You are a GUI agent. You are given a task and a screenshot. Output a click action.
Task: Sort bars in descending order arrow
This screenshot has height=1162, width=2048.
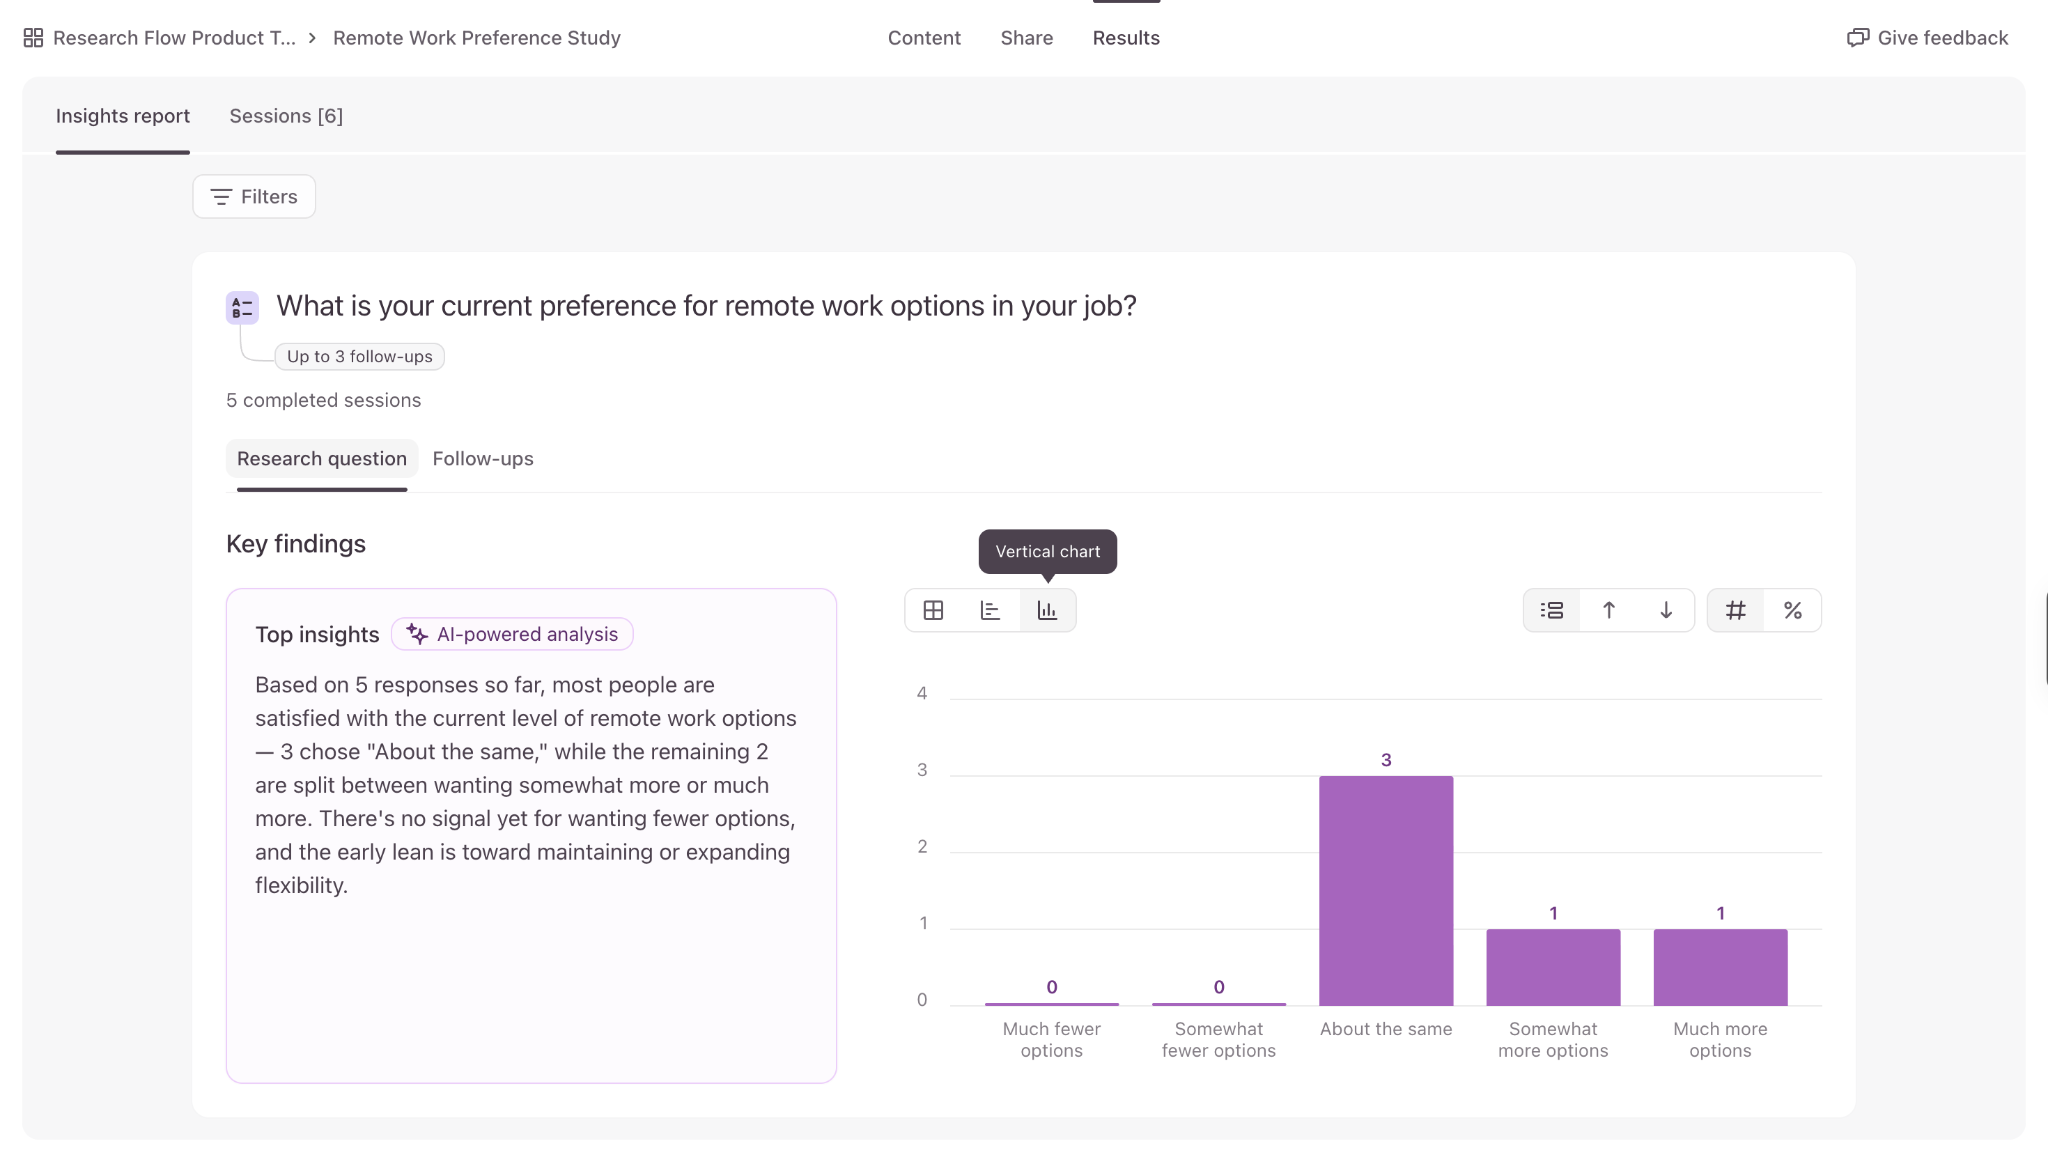pyautogui.click(x=1666, y=610)
